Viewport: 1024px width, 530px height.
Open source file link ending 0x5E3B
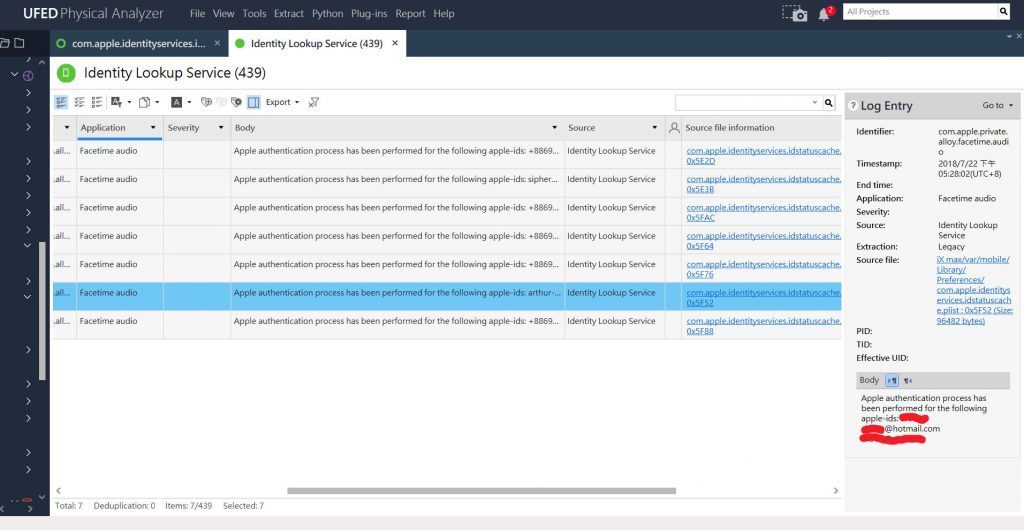(763, 184)
